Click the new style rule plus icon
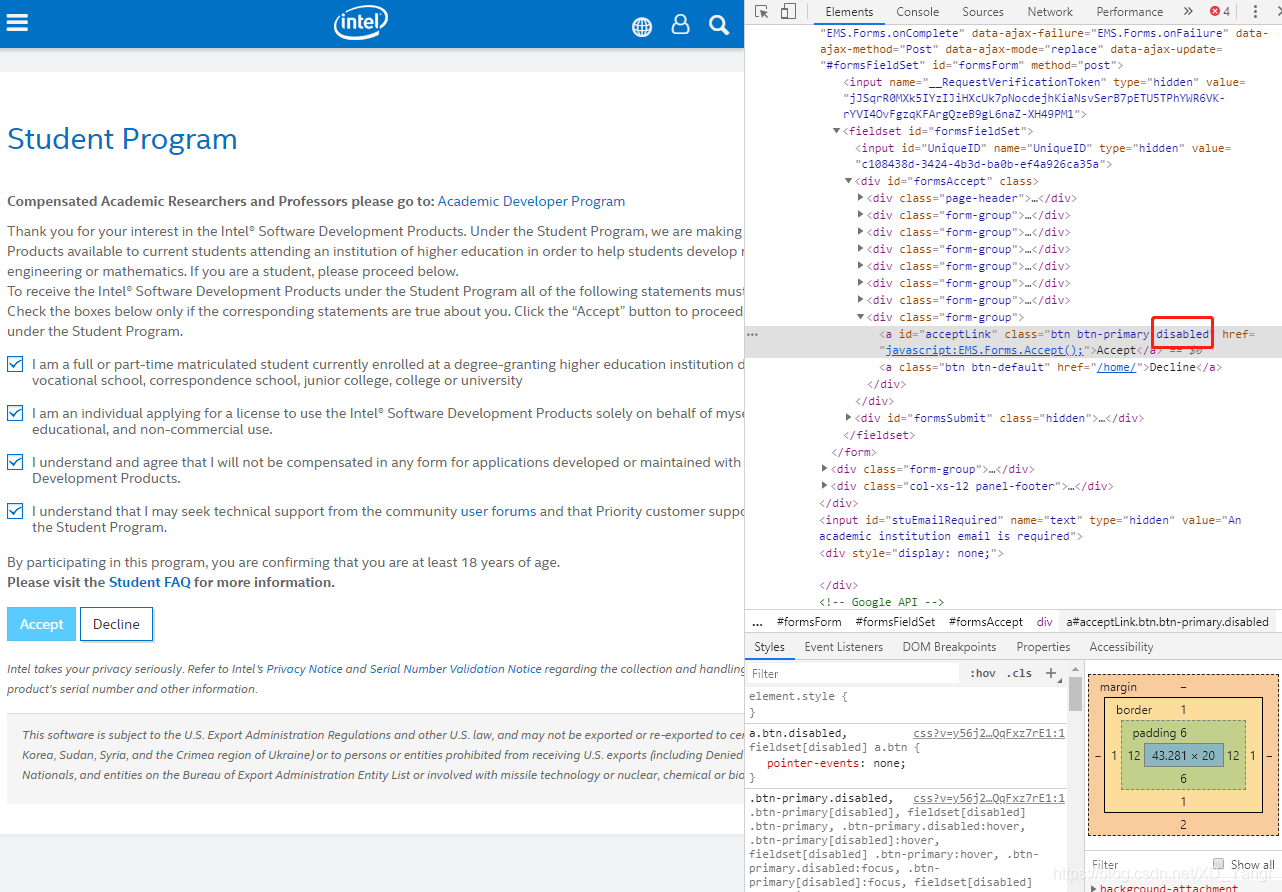Image resolution: width=1282 pixels, height=892 pixels. tap(1051, 673)
